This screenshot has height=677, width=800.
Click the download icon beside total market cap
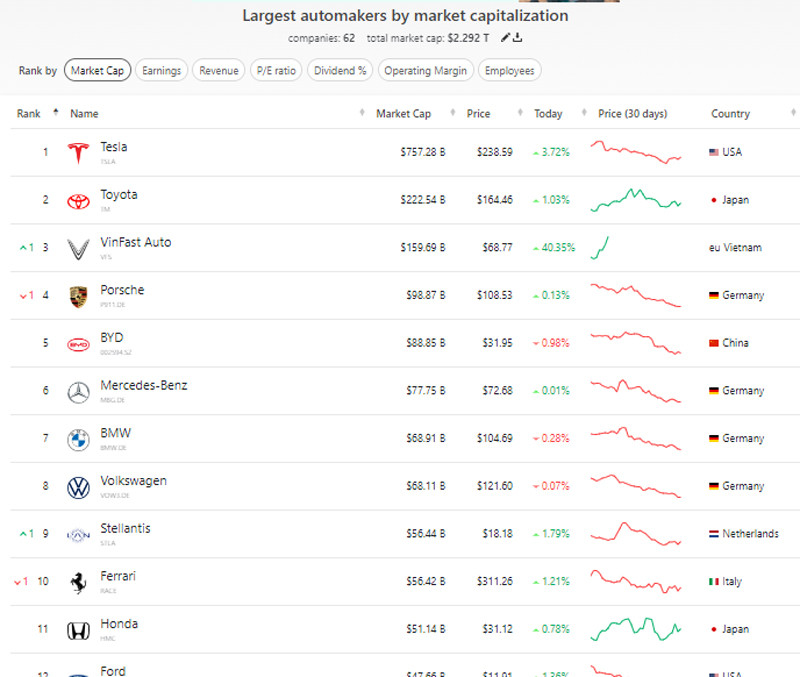pos(518,38)
